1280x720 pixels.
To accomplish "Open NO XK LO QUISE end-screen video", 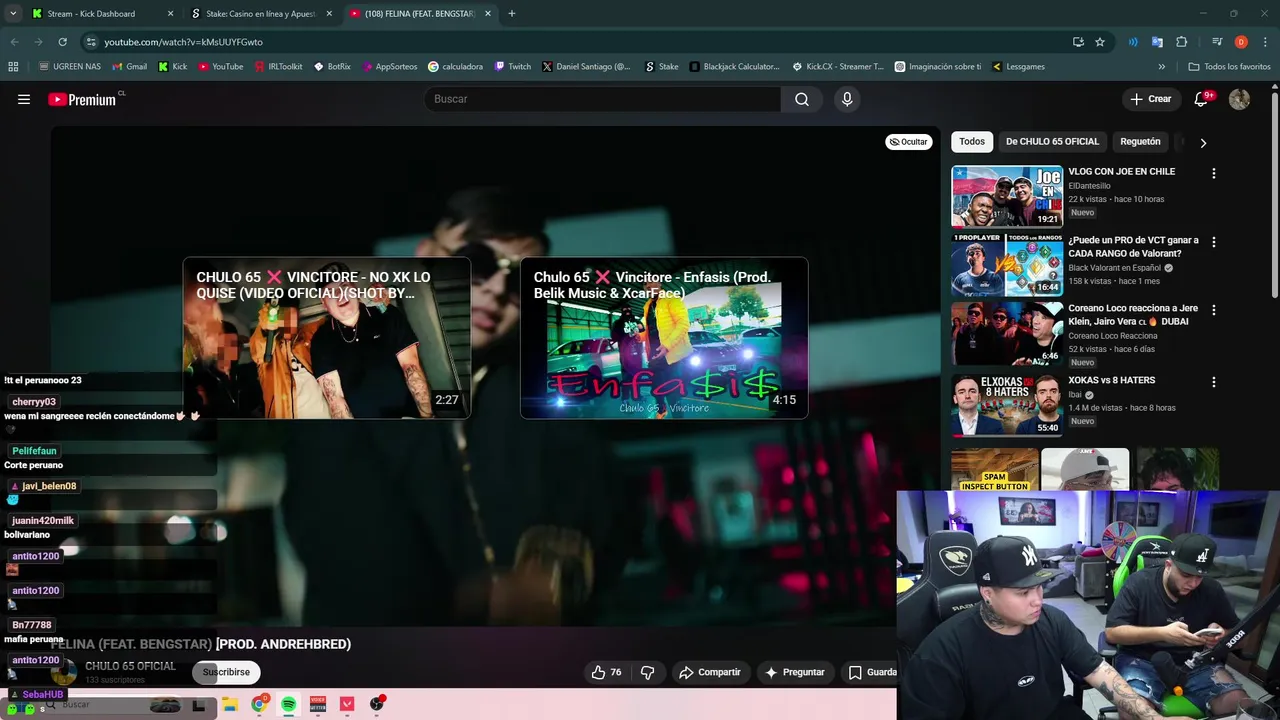I will tap(326, 338).
